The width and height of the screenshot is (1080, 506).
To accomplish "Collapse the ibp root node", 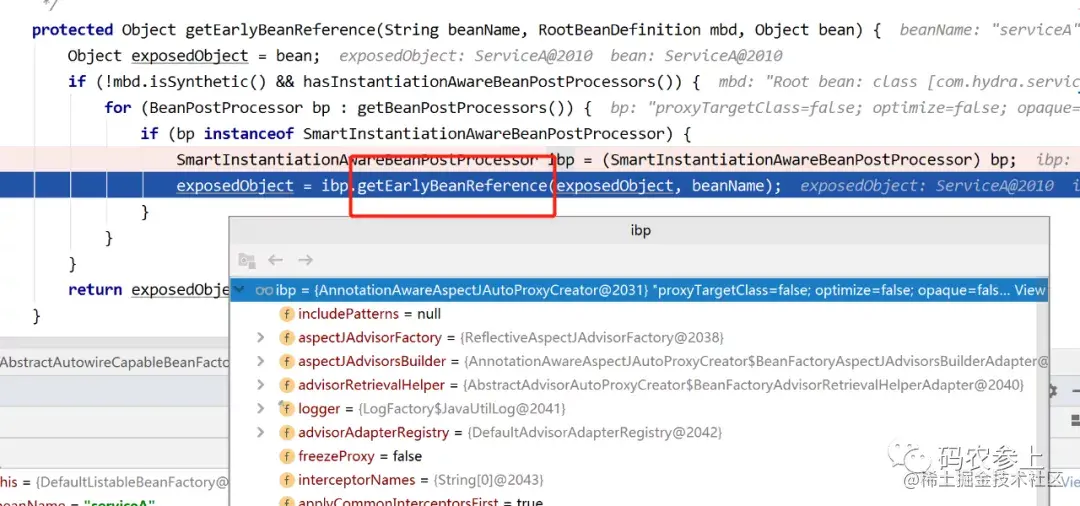I will 238,291.
